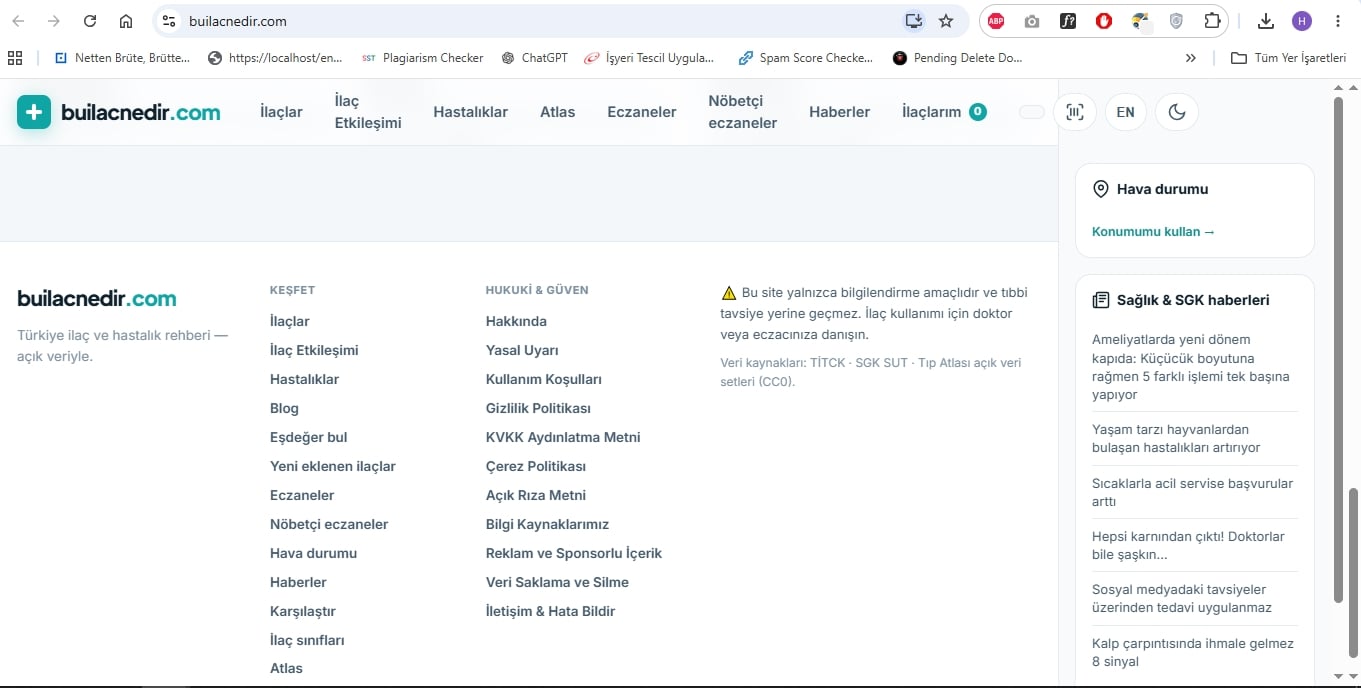Open Chrome downloads icon
The height and width of the screenshot is (688, 1361).
(x=1266, y=21)
